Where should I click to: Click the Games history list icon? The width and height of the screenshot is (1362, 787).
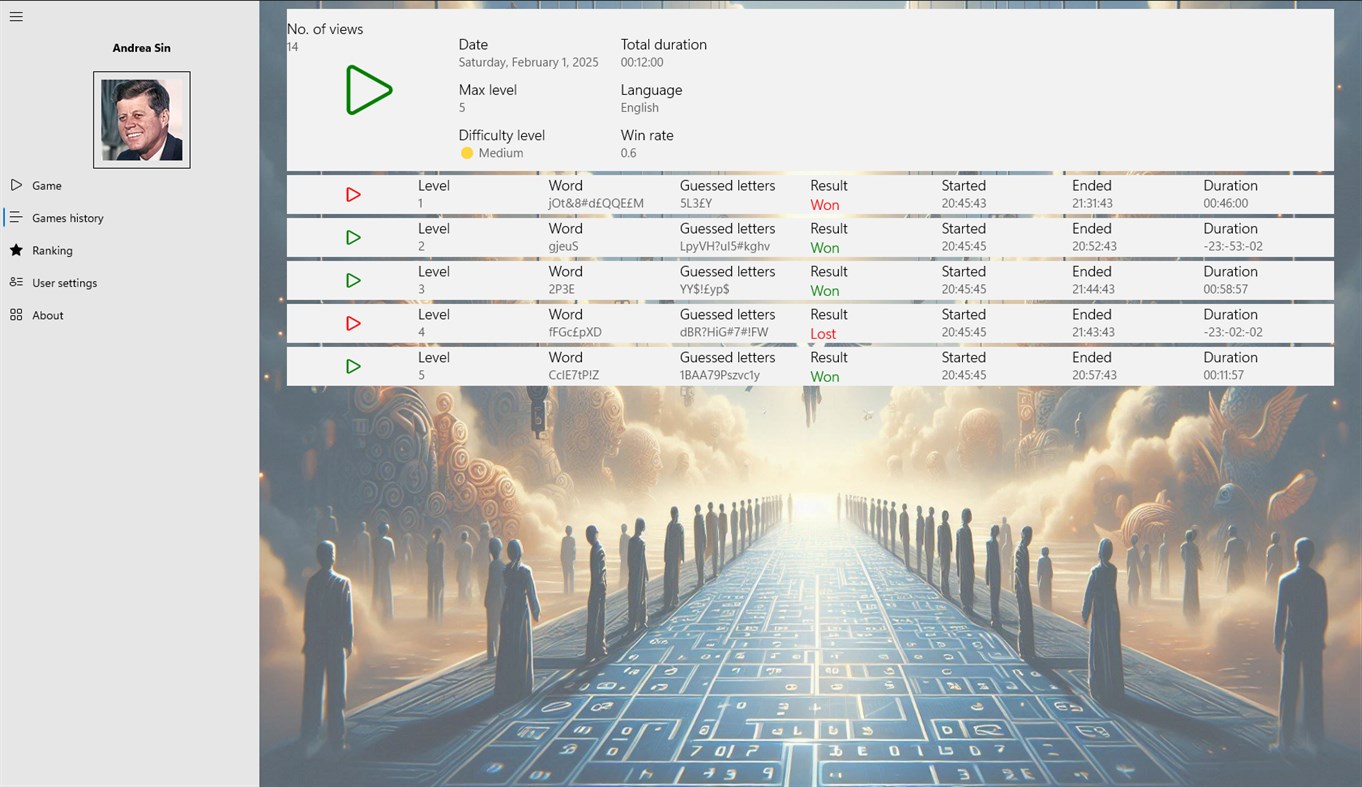click(x=16, y=218)
